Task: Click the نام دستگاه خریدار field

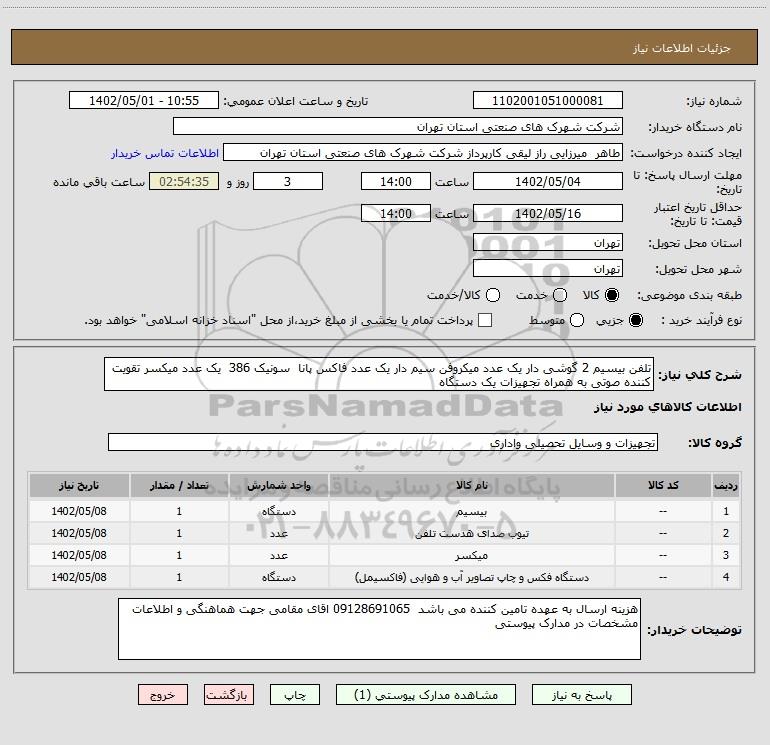Action: 398,127
